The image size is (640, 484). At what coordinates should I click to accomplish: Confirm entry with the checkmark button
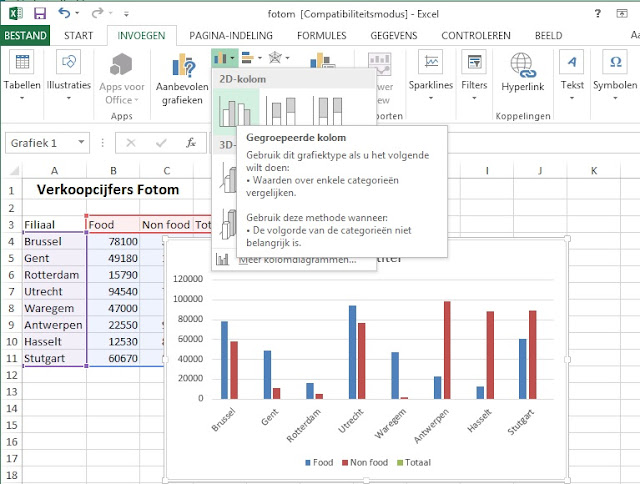(161, 142)
